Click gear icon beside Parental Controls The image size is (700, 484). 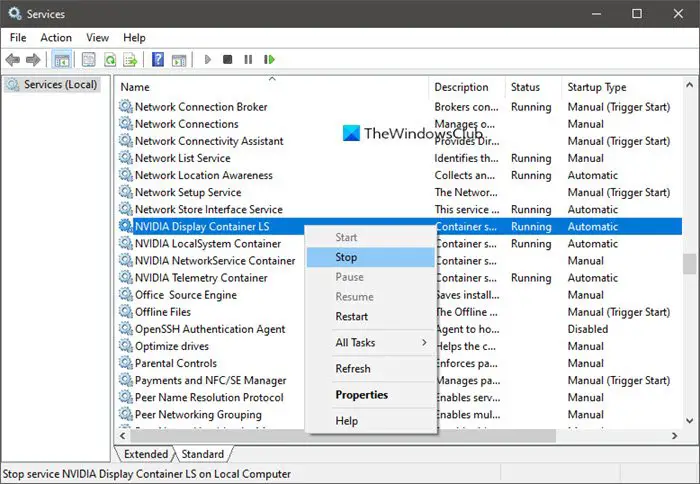(x=125, y=363)
